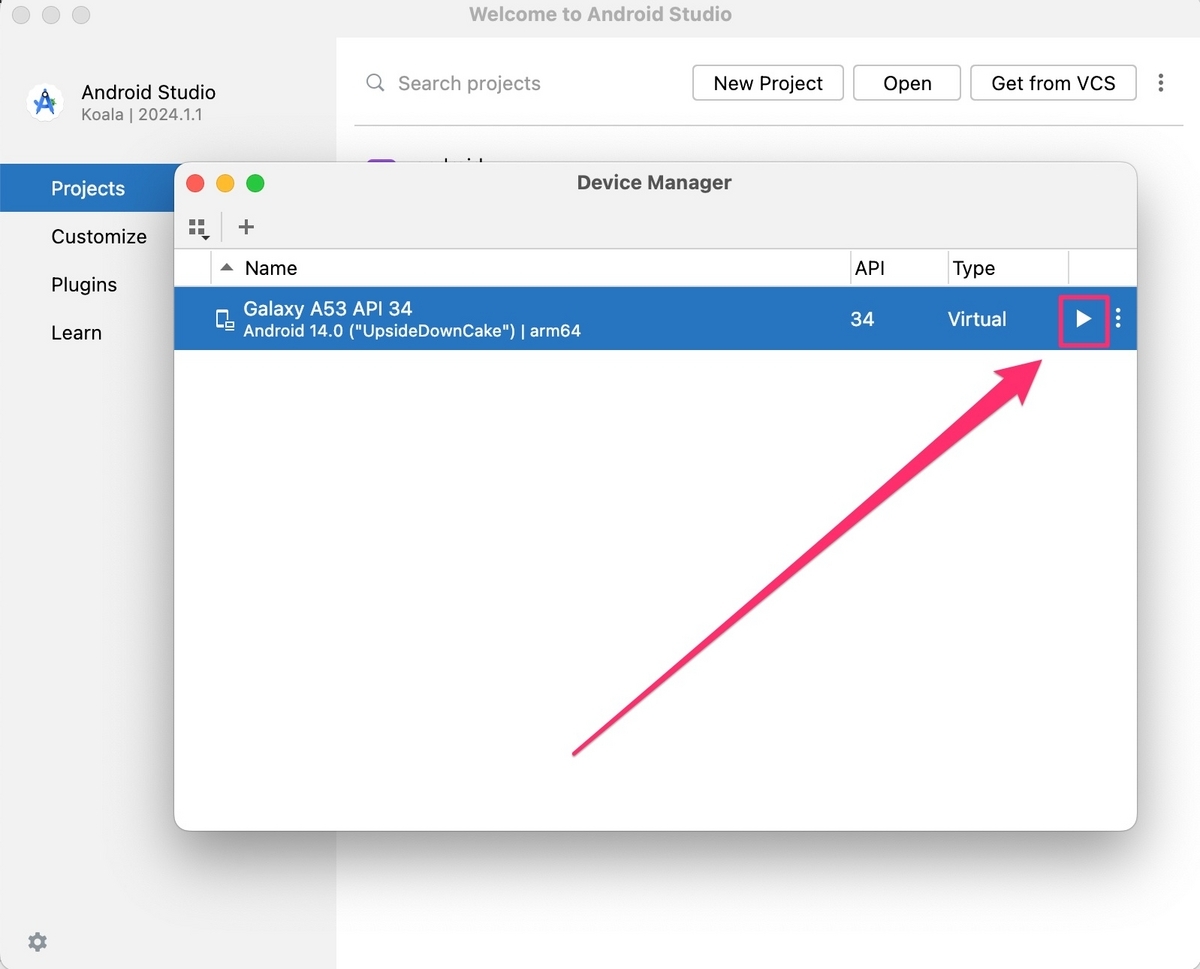
Task: Click the Virtual type cell
Action: [x=977, y=319]
